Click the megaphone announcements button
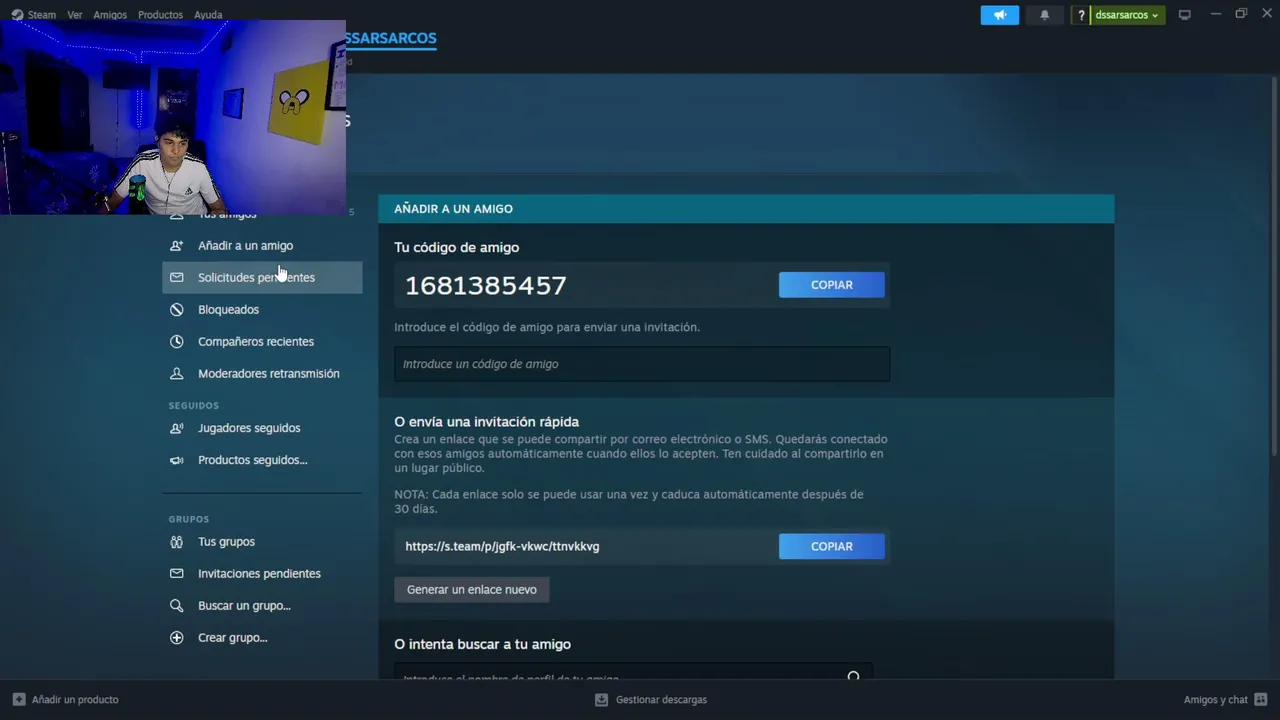The height and width of the screenshot is (720, 1280). click(x=1000, y=15)
